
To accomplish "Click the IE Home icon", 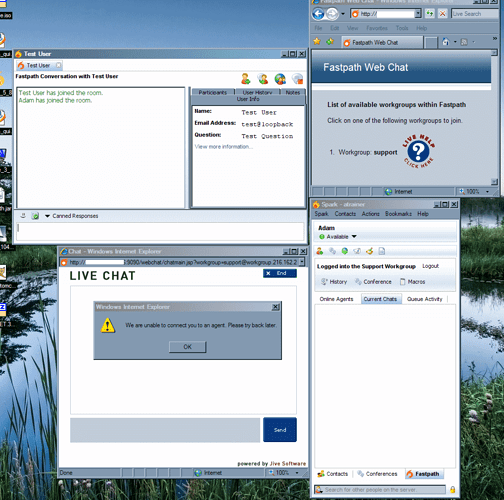I will (x=446, y=42).
